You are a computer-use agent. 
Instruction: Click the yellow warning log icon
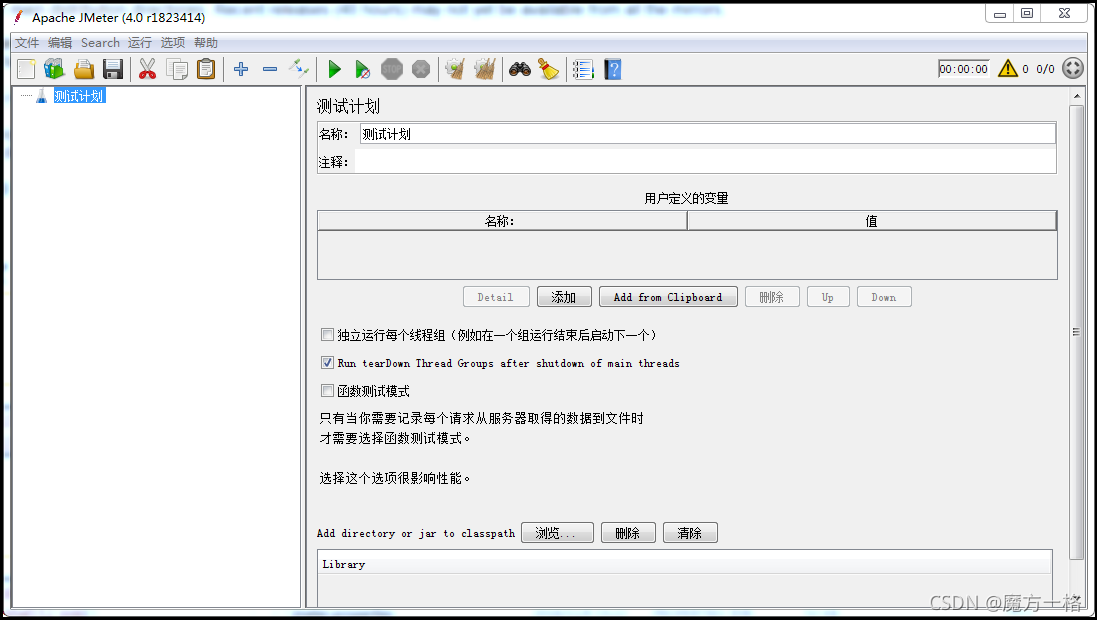pyautogui.click(x=1007, y=69)
